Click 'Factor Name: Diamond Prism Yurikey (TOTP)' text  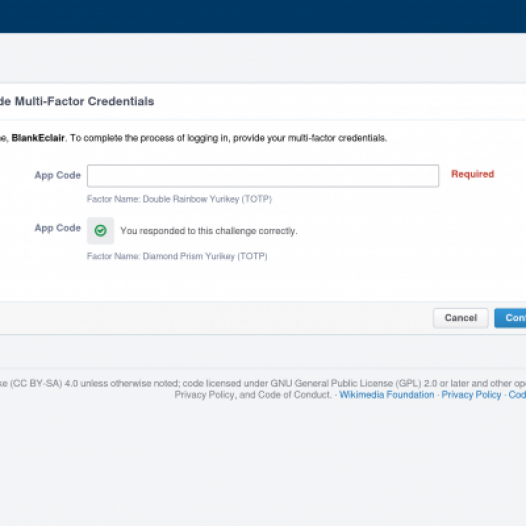[177, 256]
